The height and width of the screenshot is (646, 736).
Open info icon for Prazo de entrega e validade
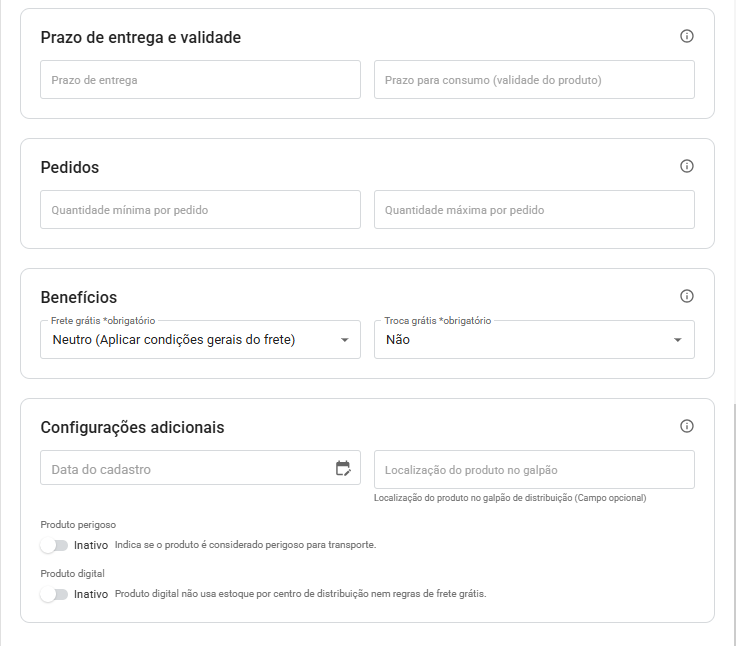[687, 36]
